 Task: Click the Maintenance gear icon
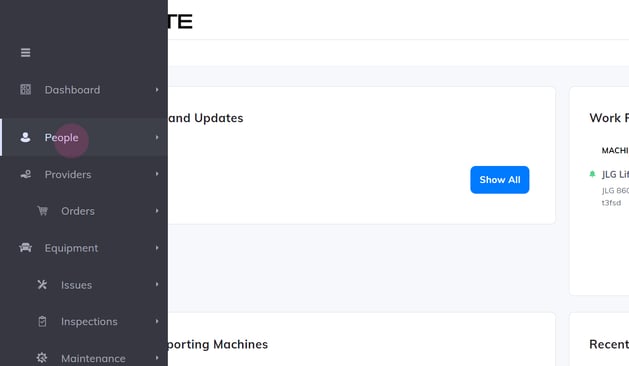42,358
